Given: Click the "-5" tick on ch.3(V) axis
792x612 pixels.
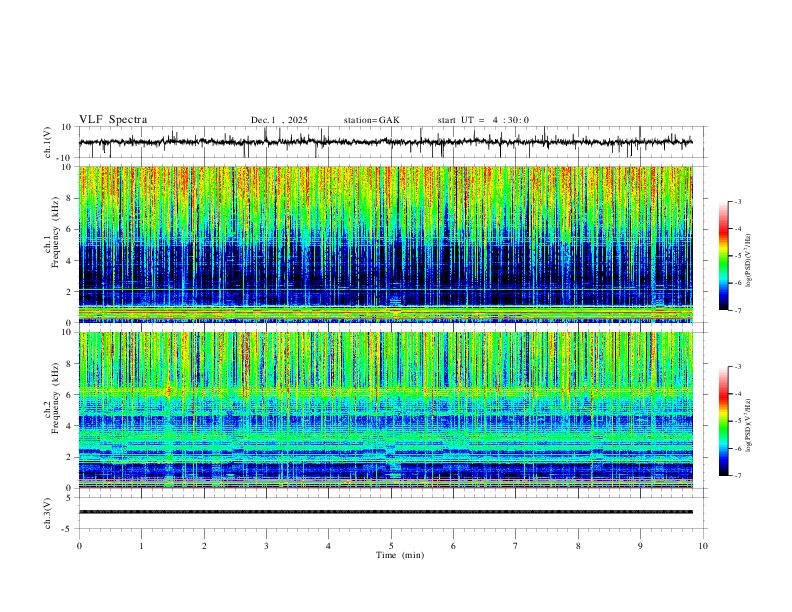Looking at the screenshot, I should tap(68, 529).
